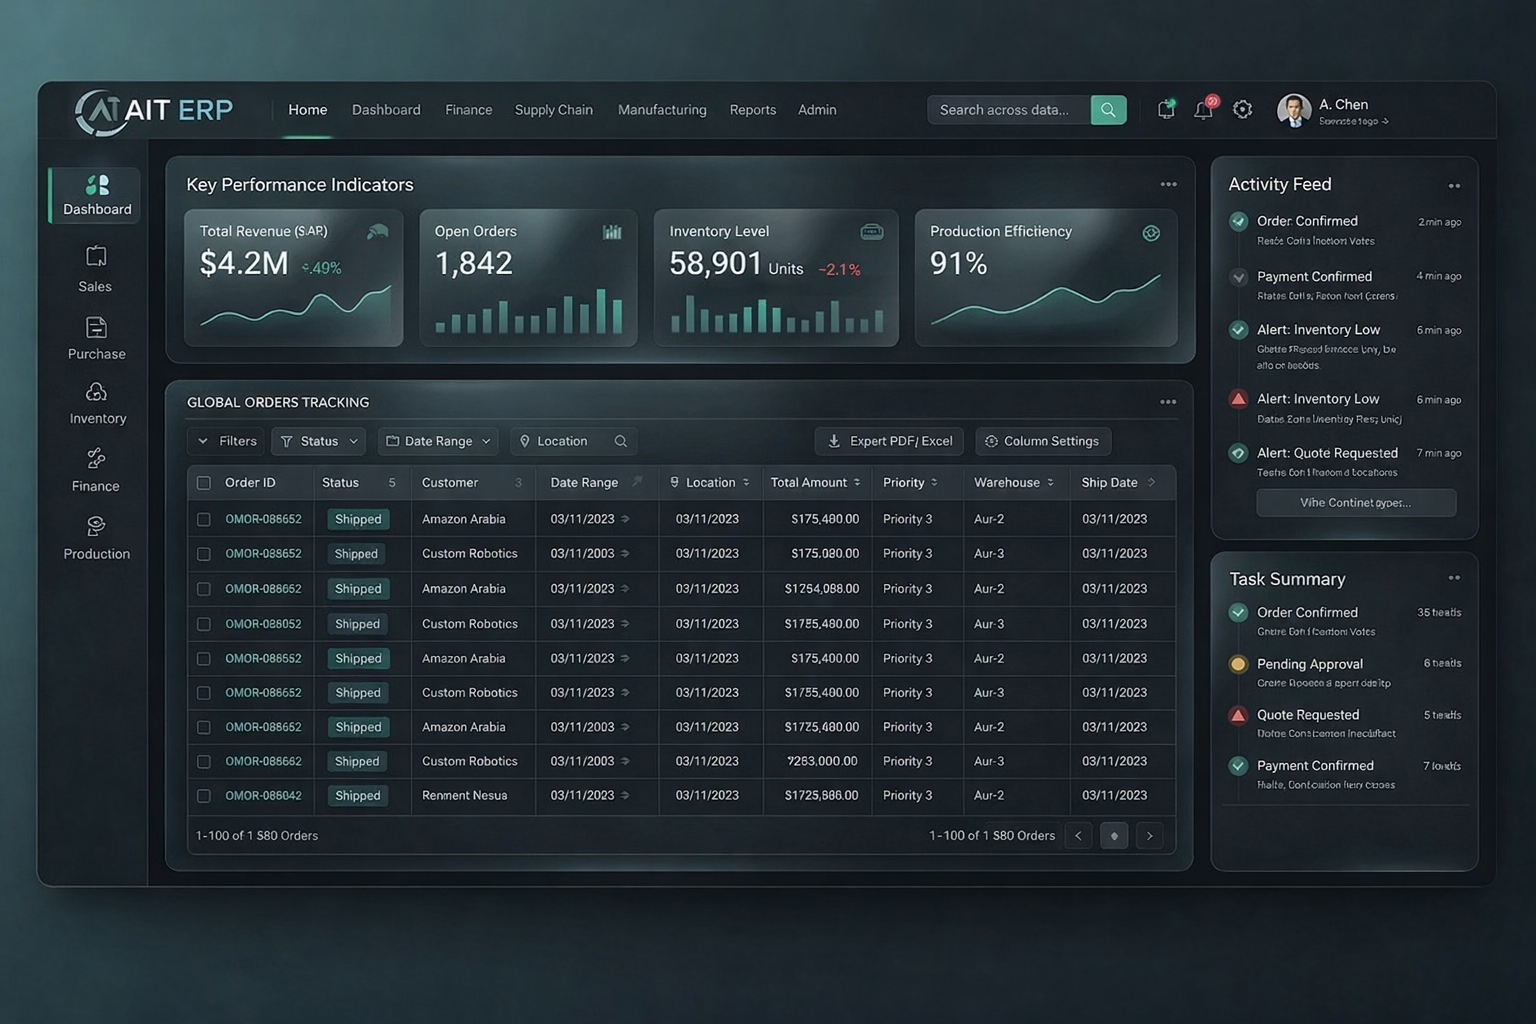The image size is (1536, 1024).
Task: Open settings via the gear icon
Action: (1243, 109)
